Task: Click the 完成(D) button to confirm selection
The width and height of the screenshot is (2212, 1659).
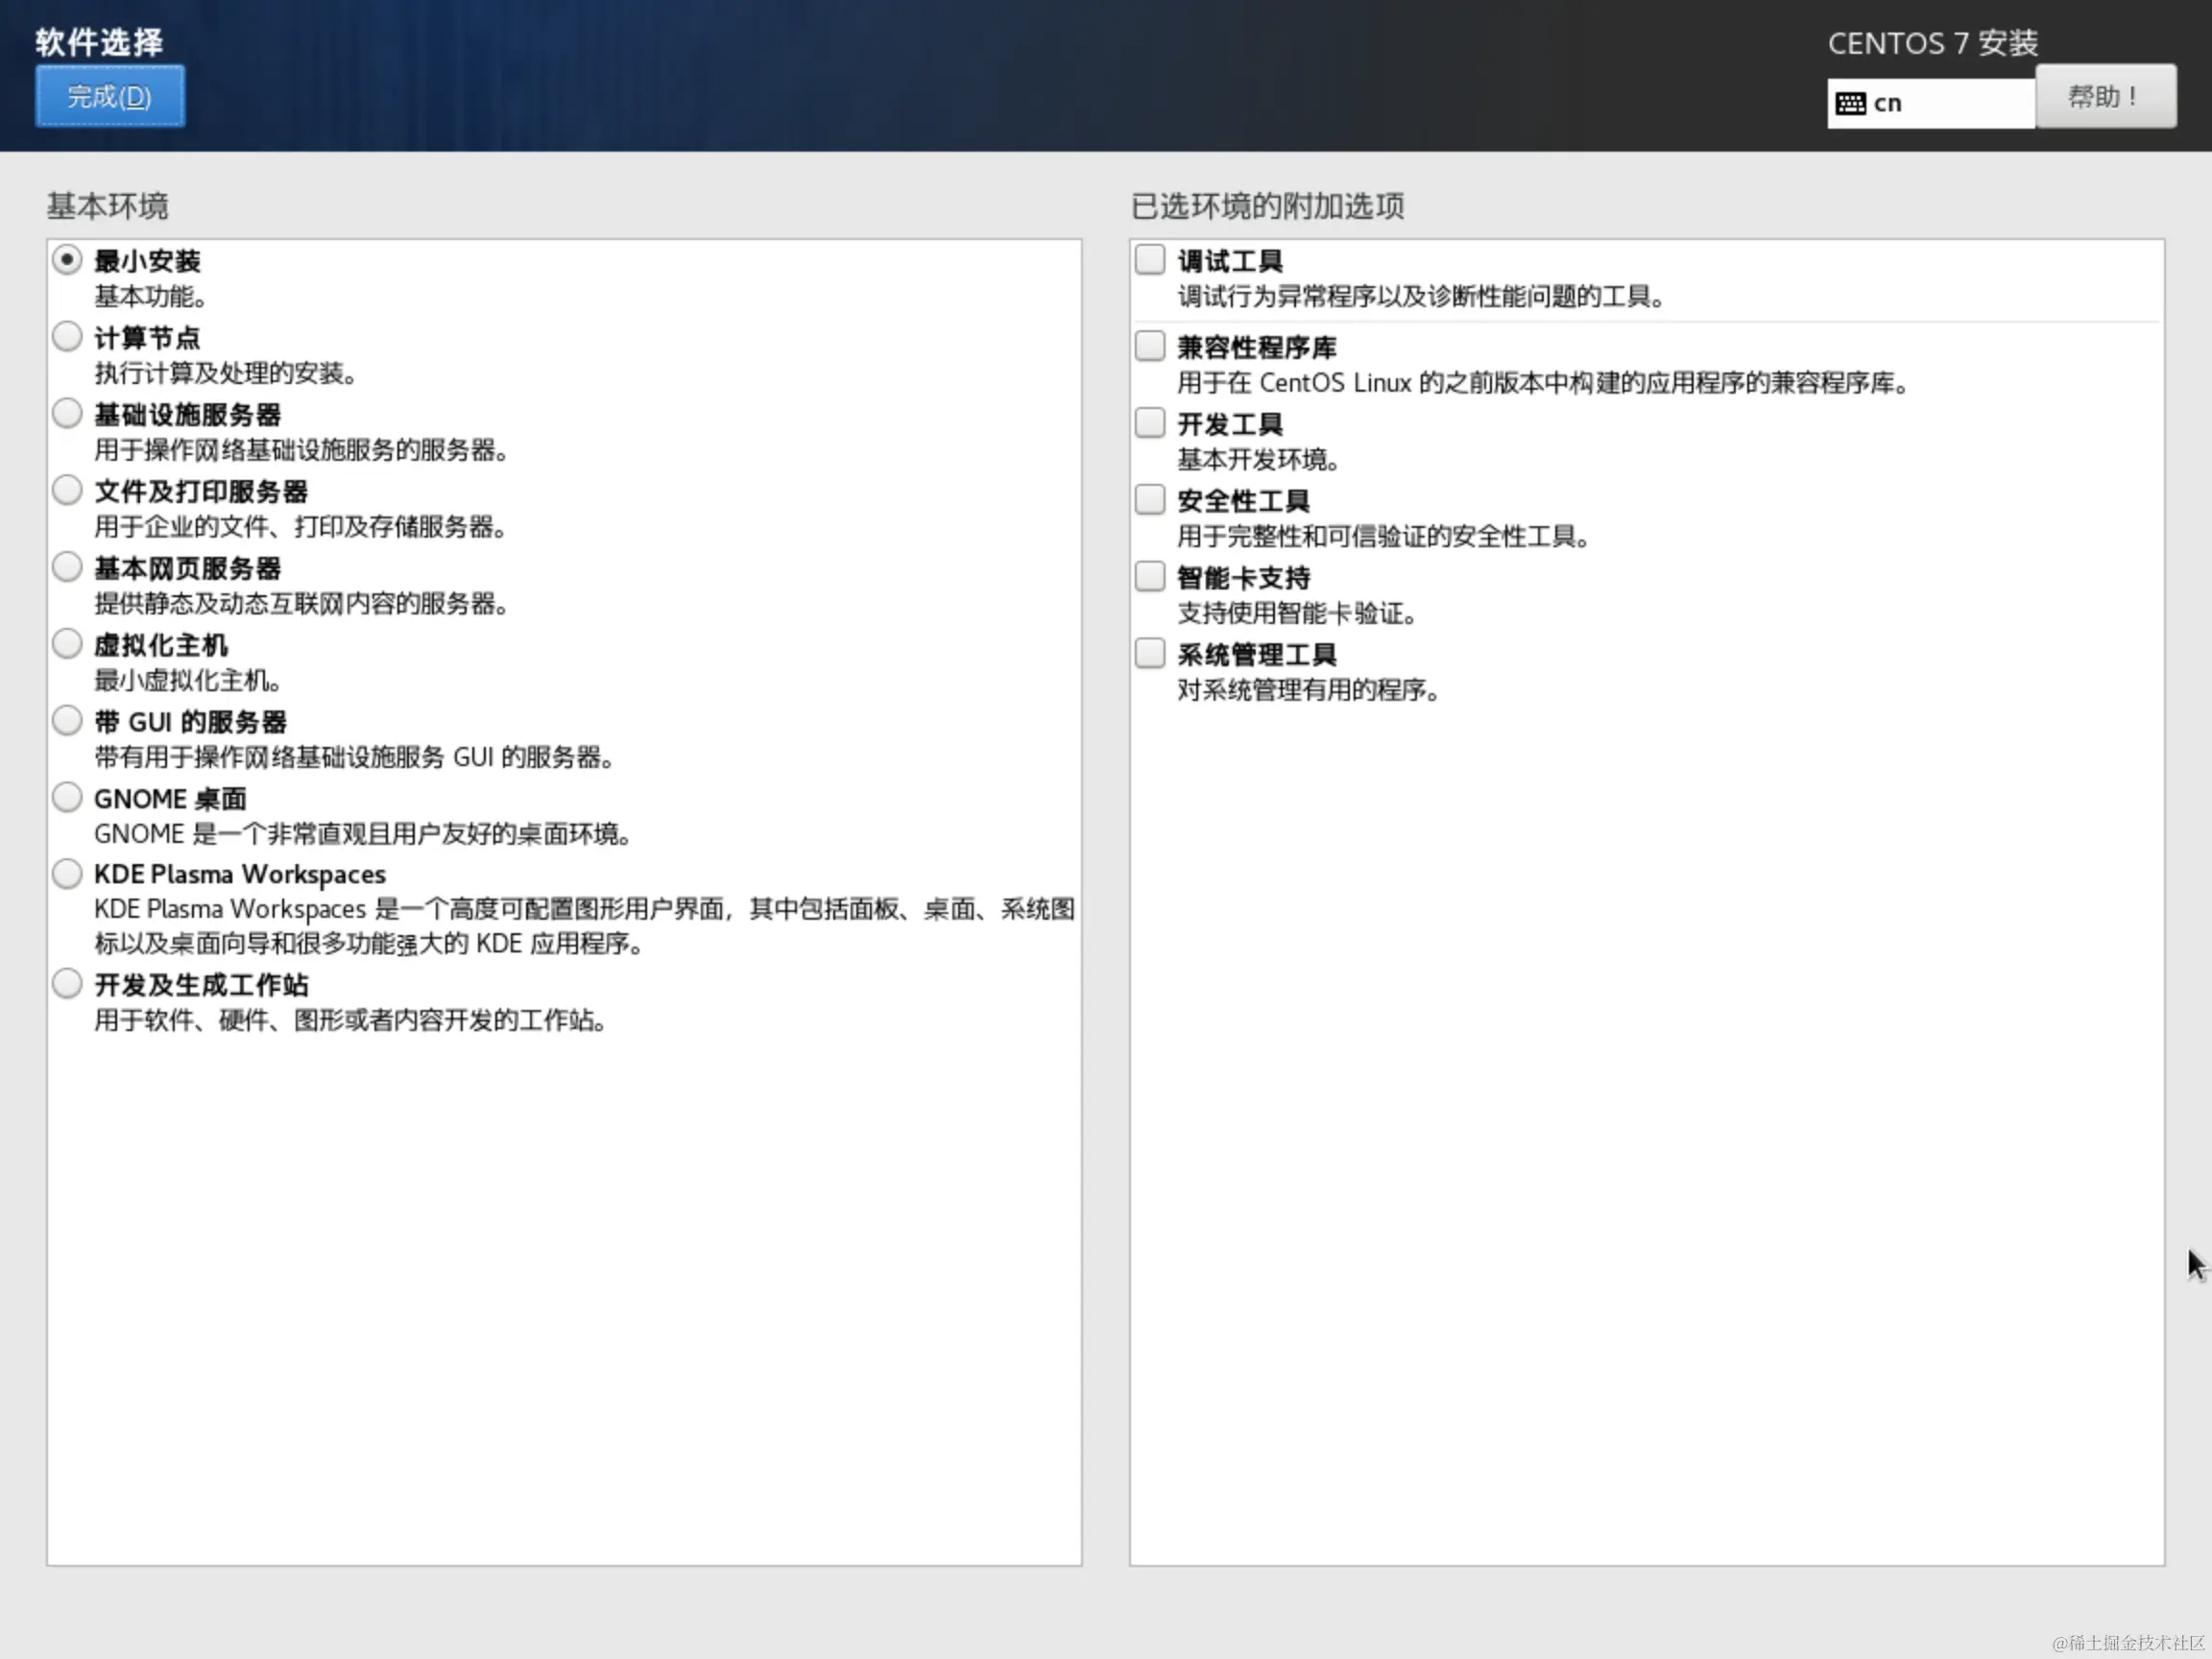Action: (x=109, y=96)
